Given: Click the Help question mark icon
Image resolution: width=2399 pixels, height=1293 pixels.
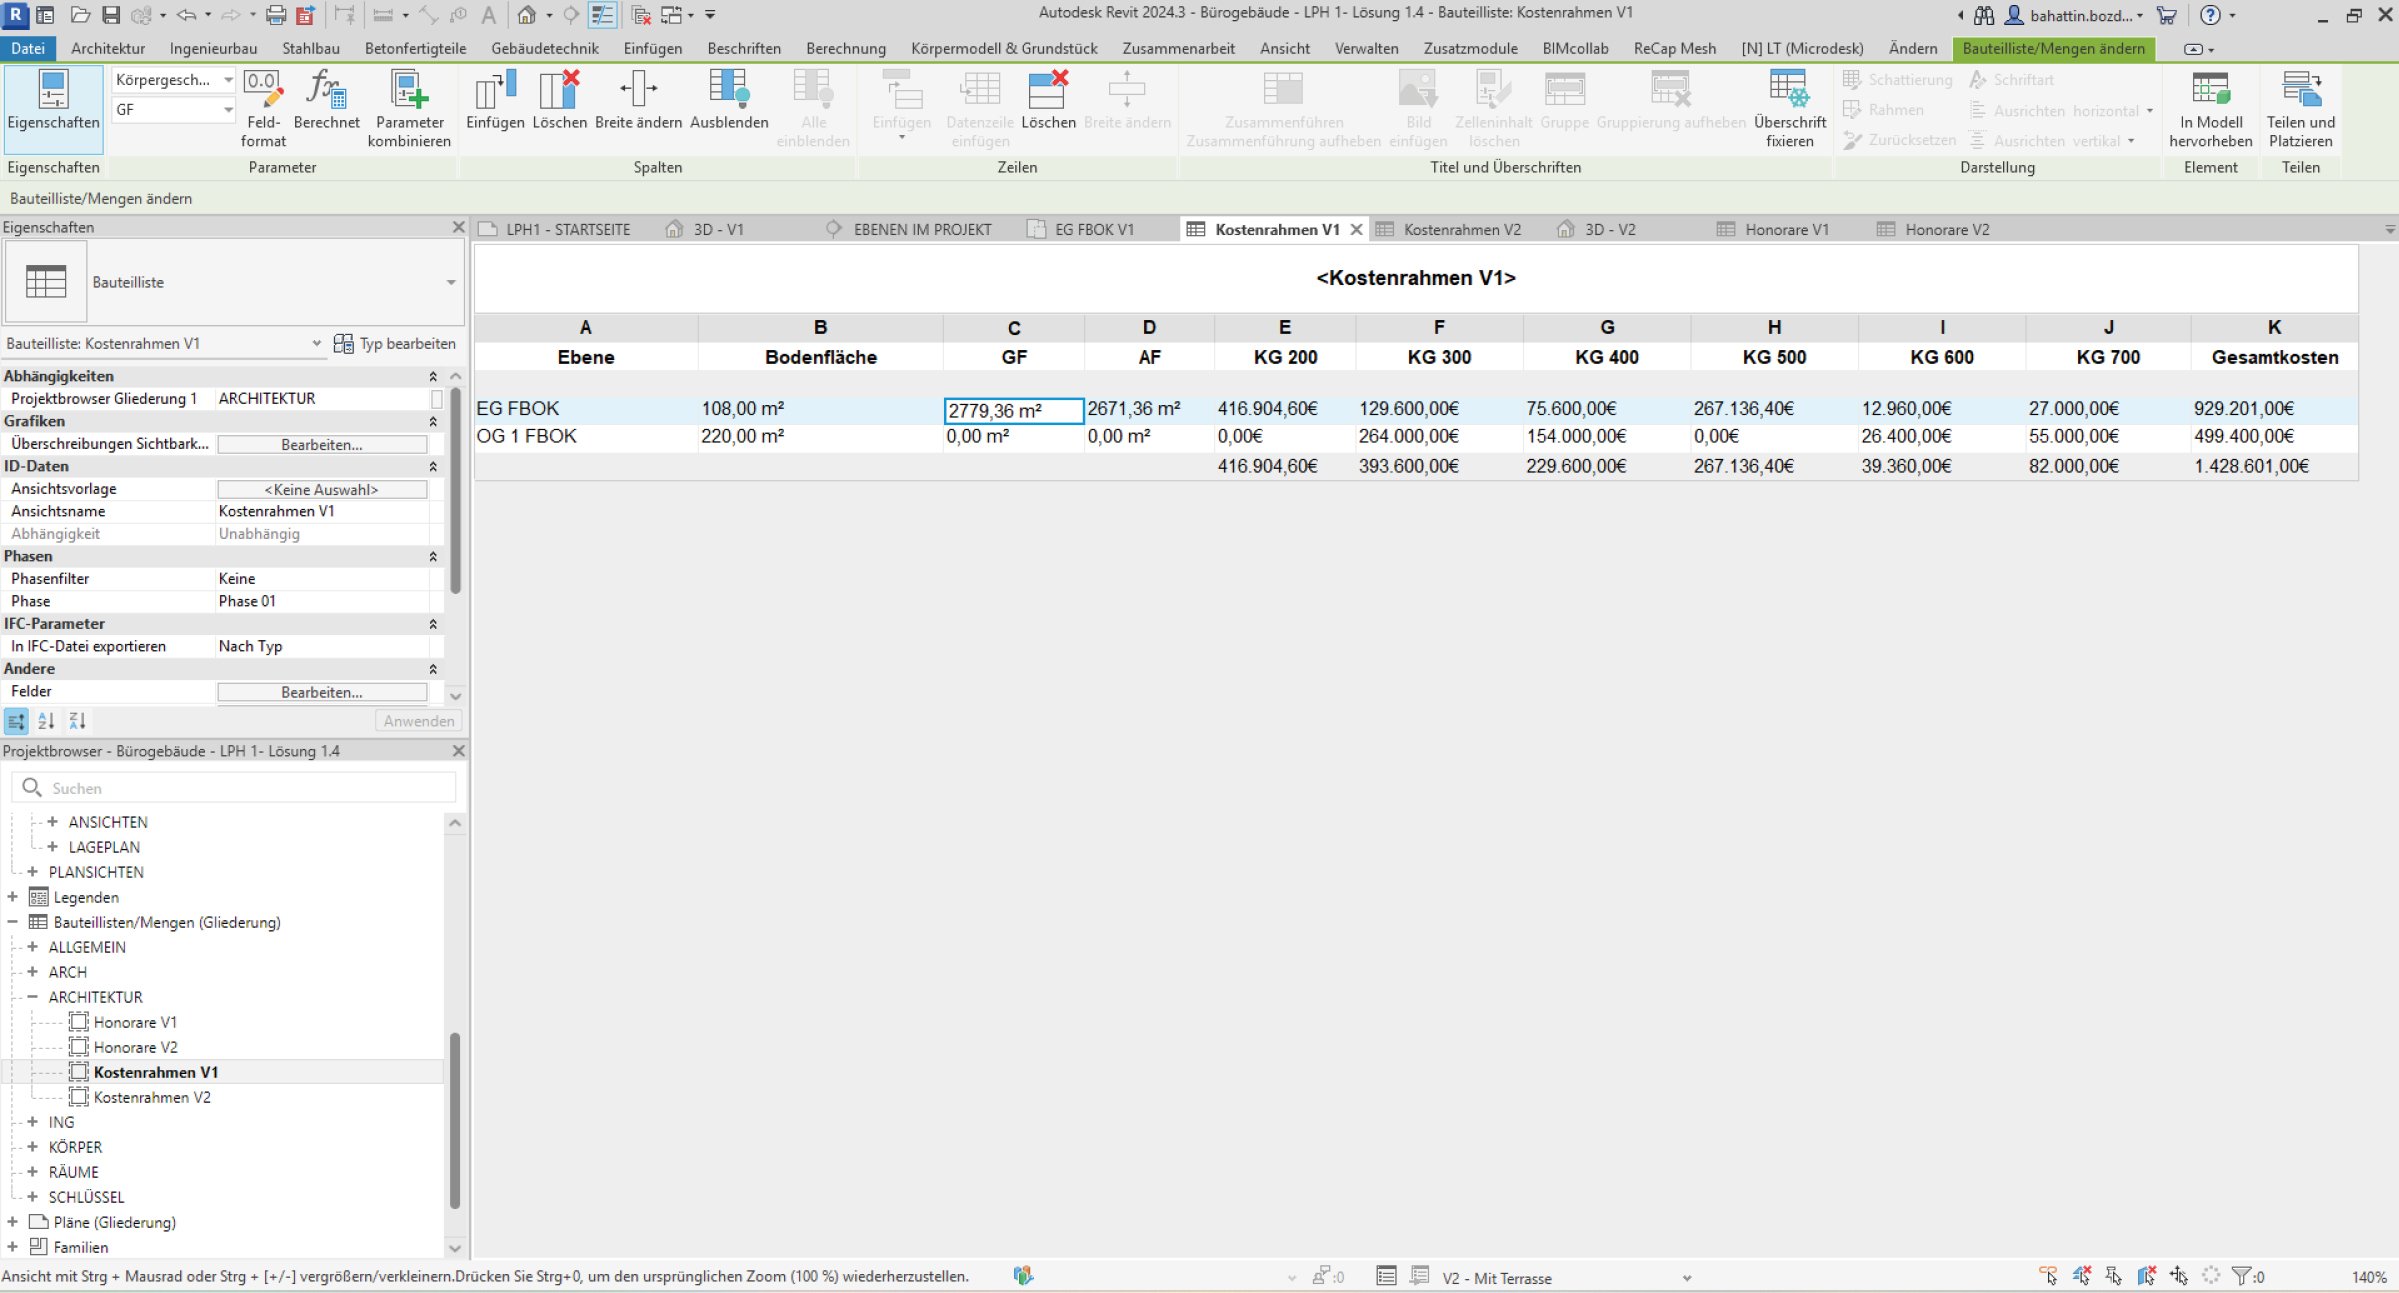Looking at the screenshot, I should click(x=2211, y=15).
